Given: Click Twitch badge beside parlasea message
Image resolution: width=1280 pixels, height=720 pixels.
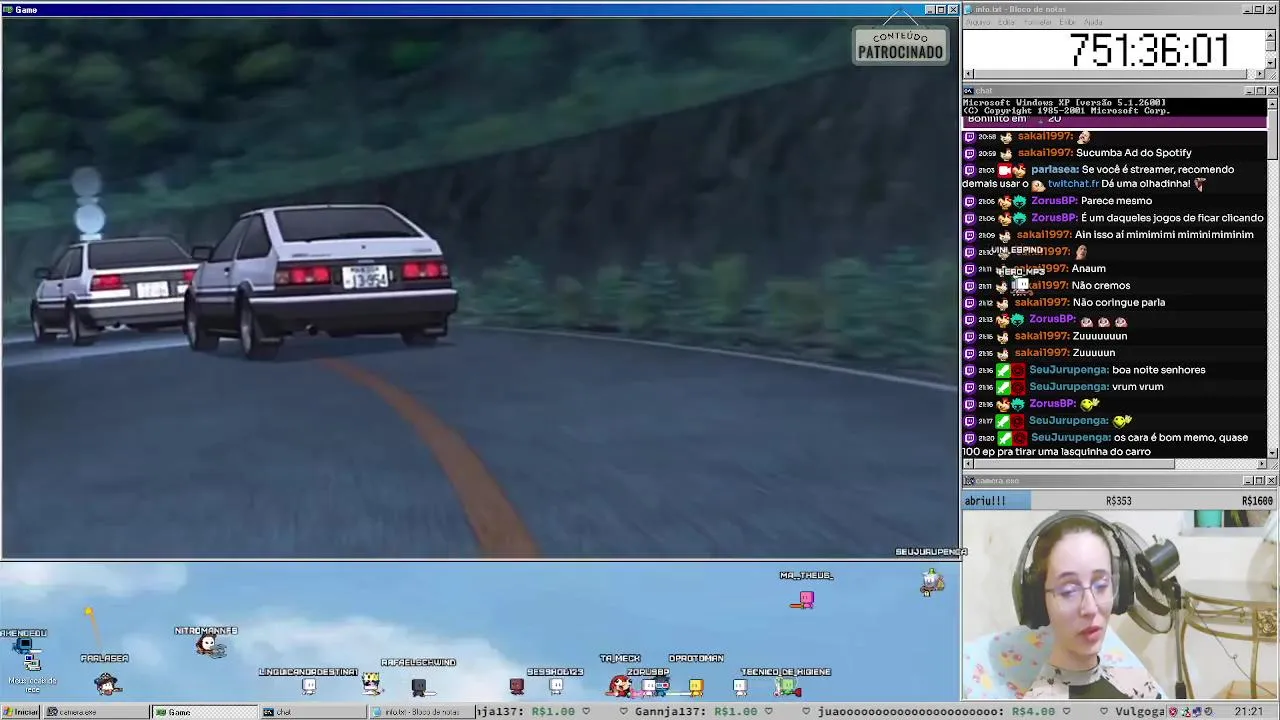Looking at the screenshot, I should coord(969,170).
